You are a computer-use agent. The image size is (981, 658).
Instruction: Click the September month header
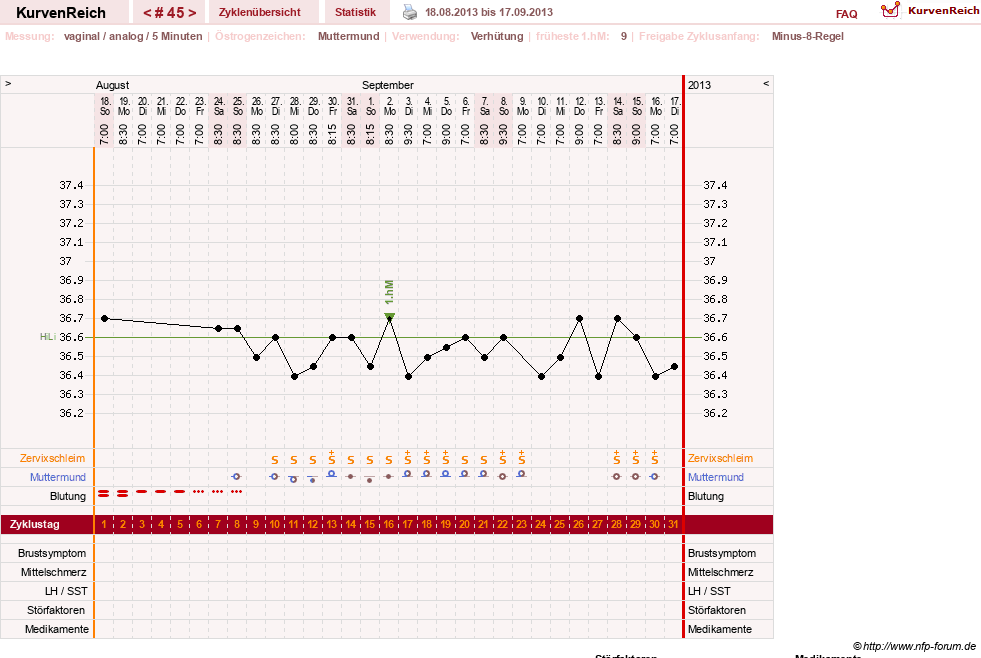[x=387, y=85]
